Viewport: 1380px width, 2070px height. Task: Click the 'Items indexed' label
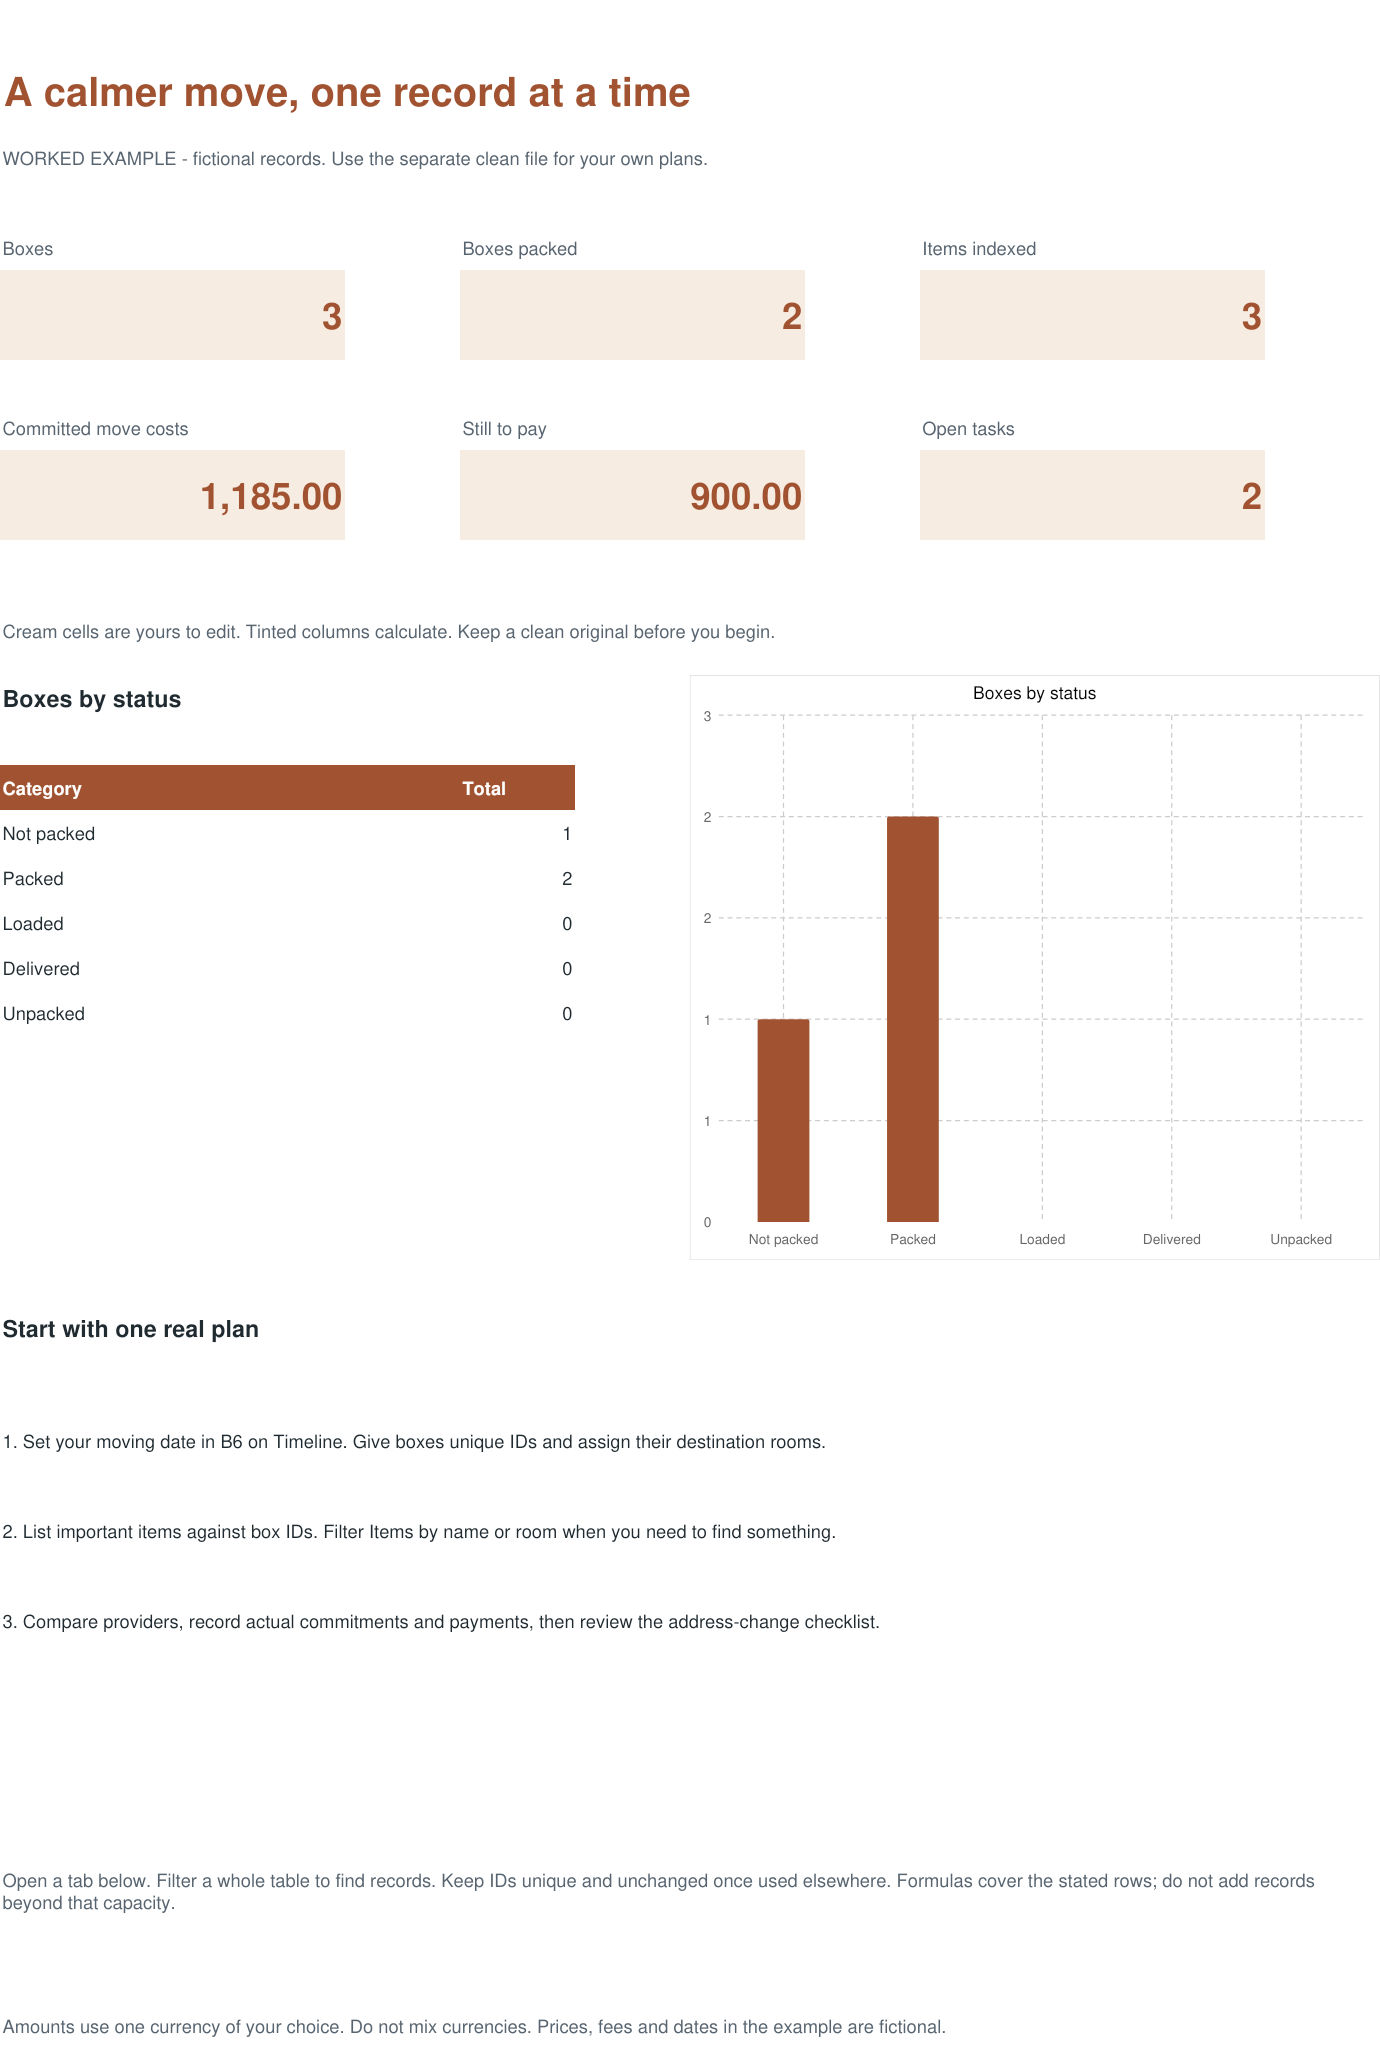979,249
